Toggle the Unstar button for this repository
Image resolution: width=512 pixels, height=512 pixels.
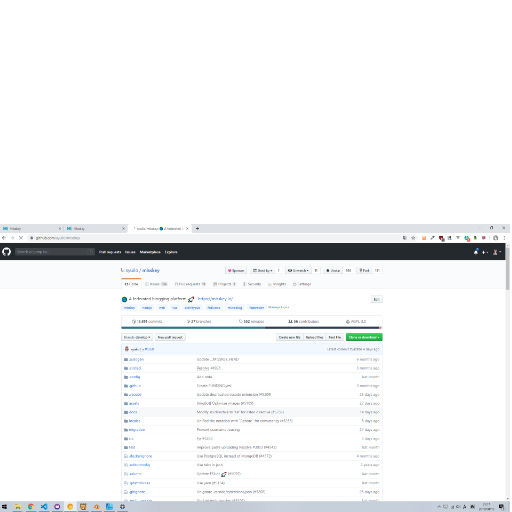click(333, 270)
